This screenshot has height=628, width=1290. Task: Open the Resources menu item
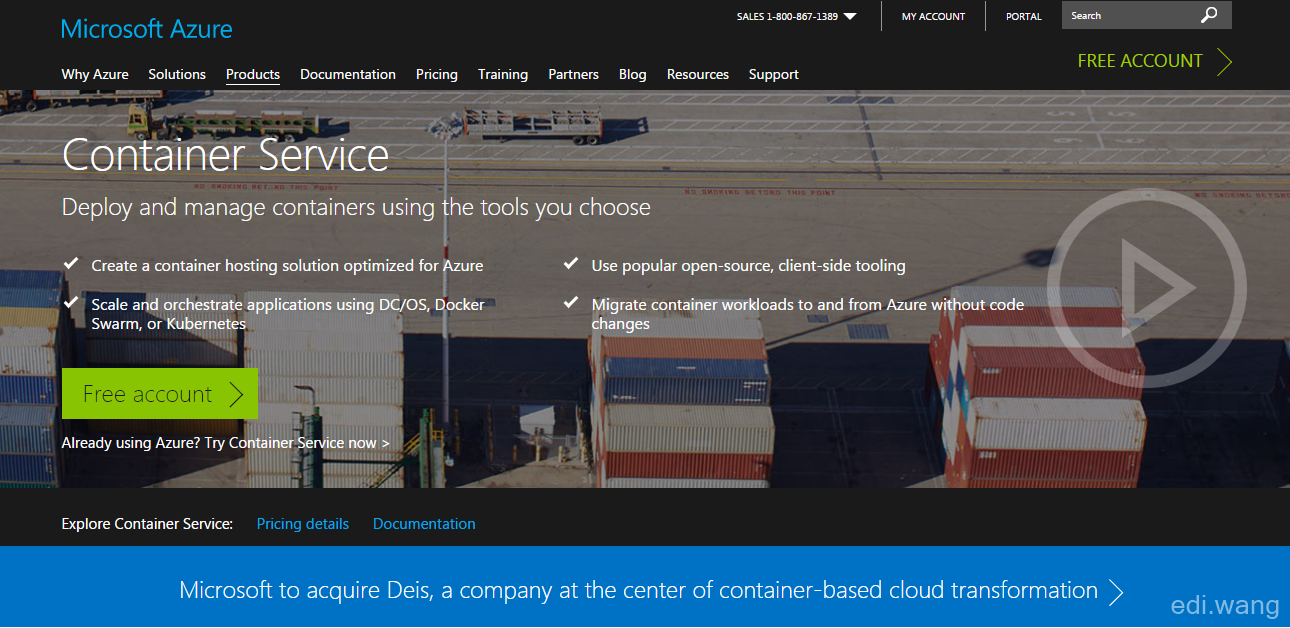point(698,74)
